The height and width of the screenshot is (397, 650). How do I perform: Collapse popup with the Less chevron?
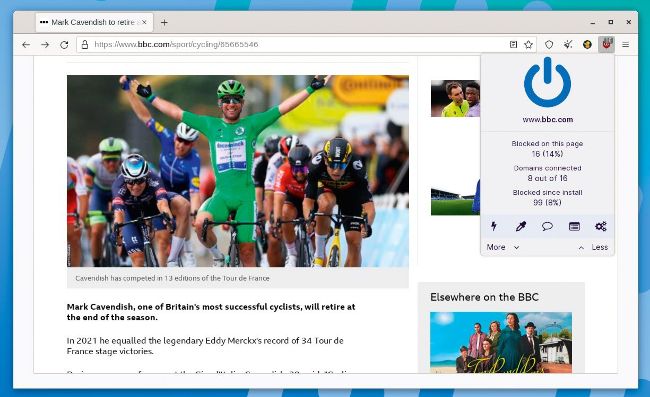coord(593,247)
